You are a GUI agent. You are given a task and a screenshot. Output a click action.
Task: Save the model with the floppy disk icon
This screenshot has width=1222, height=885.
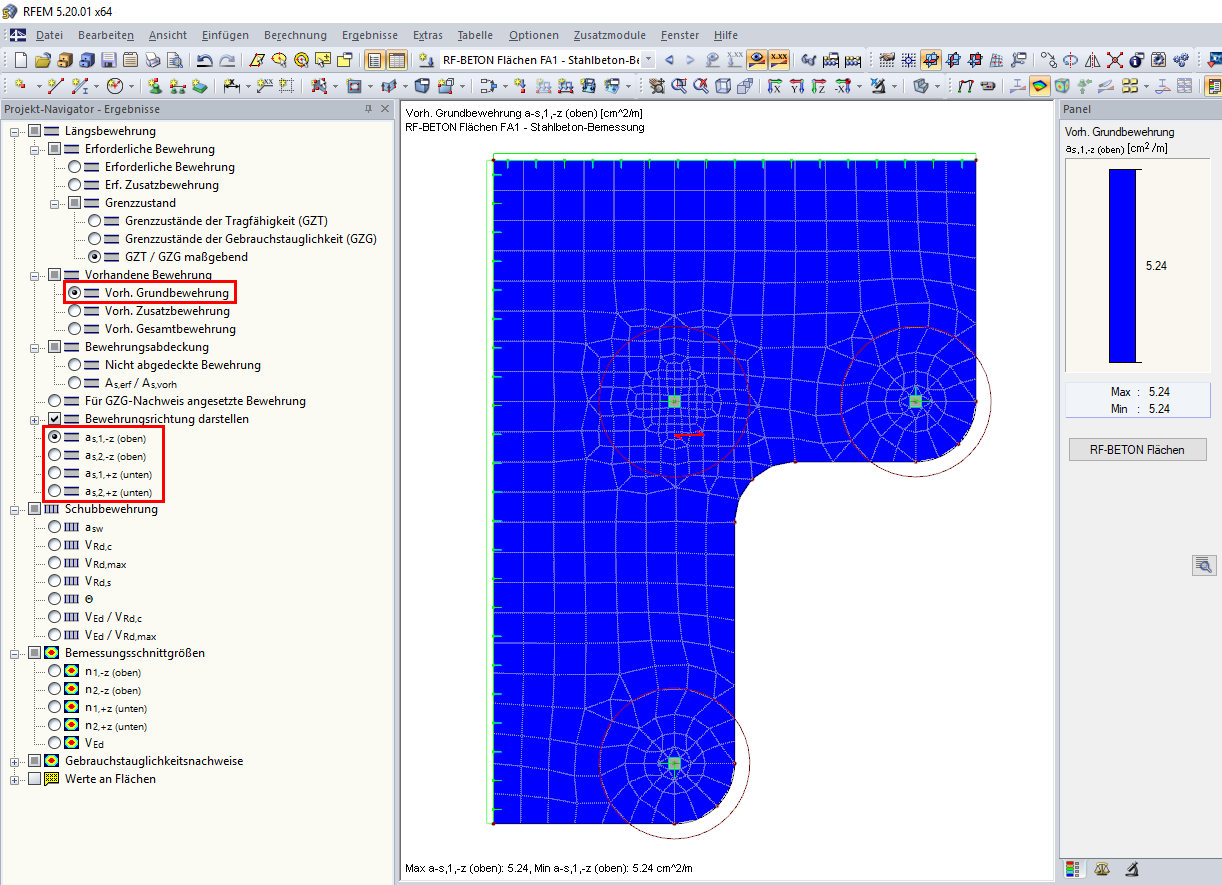(x=108, y=60)
